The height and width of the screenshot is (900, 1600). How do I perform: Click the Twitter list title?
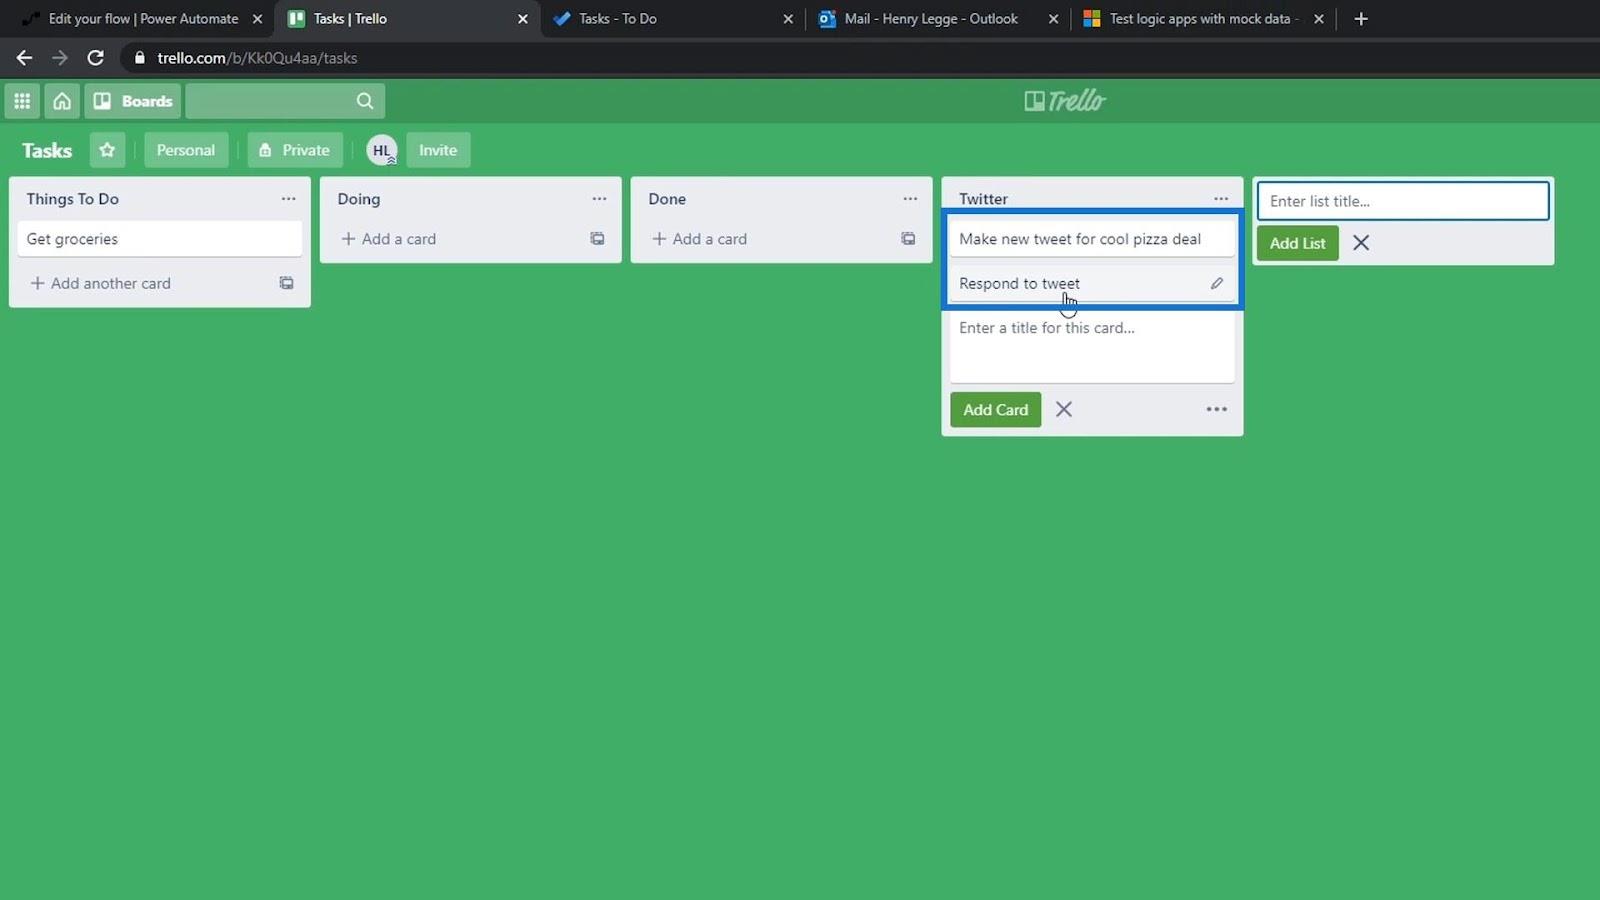tap(984, 199)
